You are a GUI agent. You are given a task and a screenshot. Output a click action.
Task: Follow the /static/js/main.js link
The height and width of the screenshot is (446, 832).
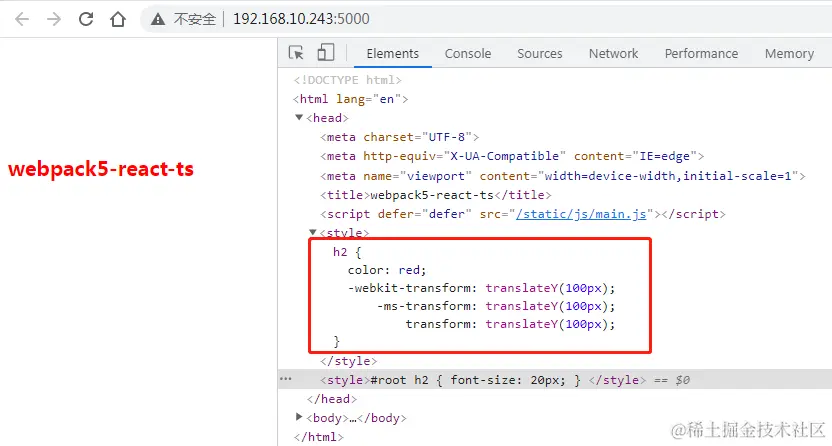coord(581,214)
